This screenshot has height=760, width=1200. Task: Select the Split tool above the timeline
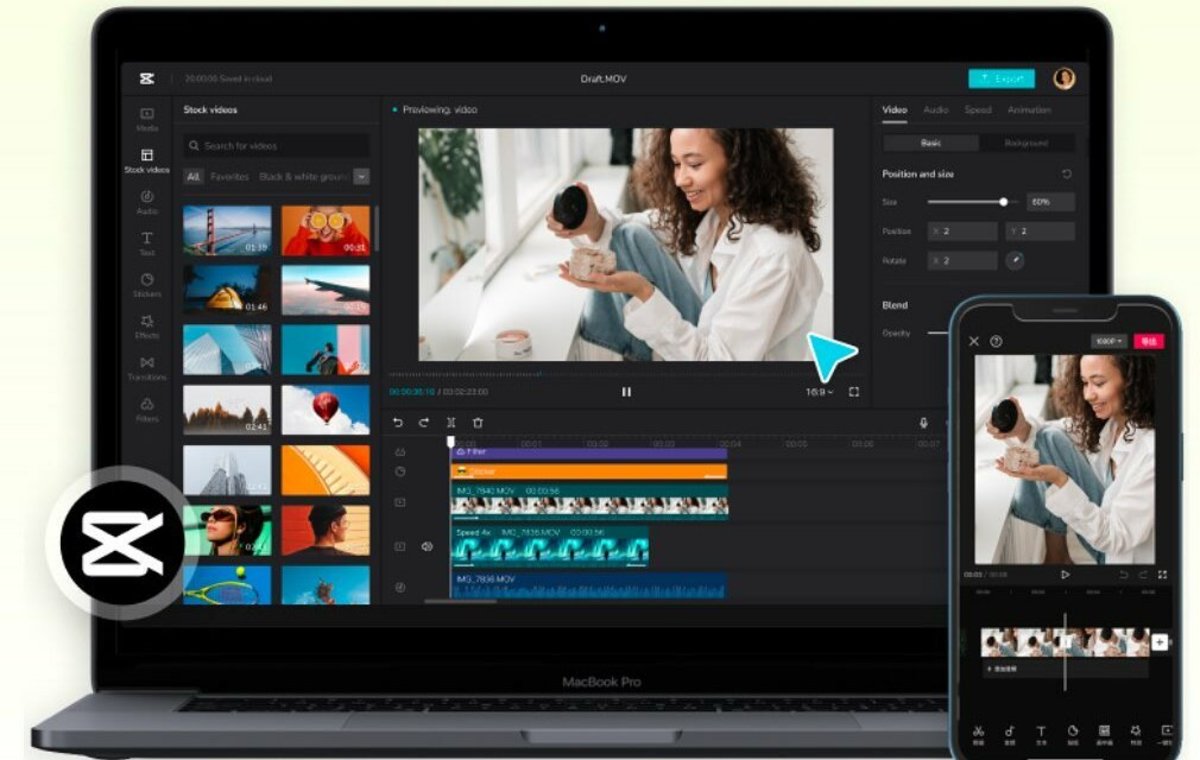(x=452, y=423)
